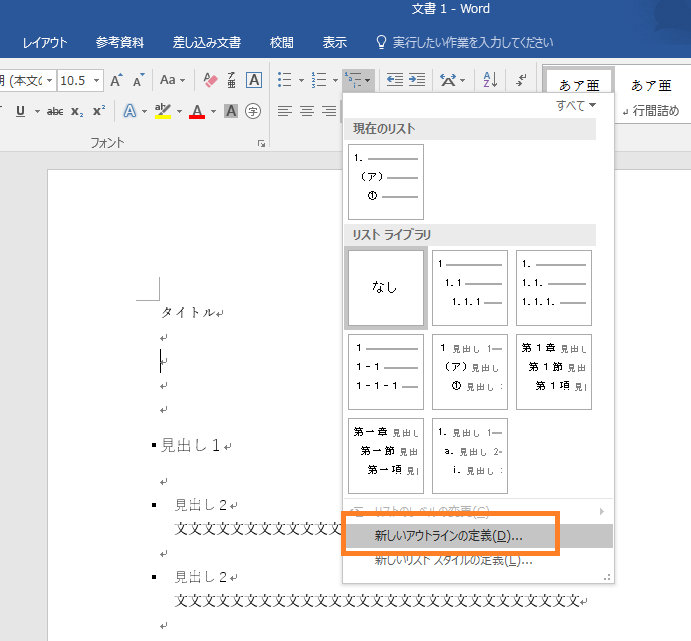Open underline style dropdown arrow

coord(37,111)
